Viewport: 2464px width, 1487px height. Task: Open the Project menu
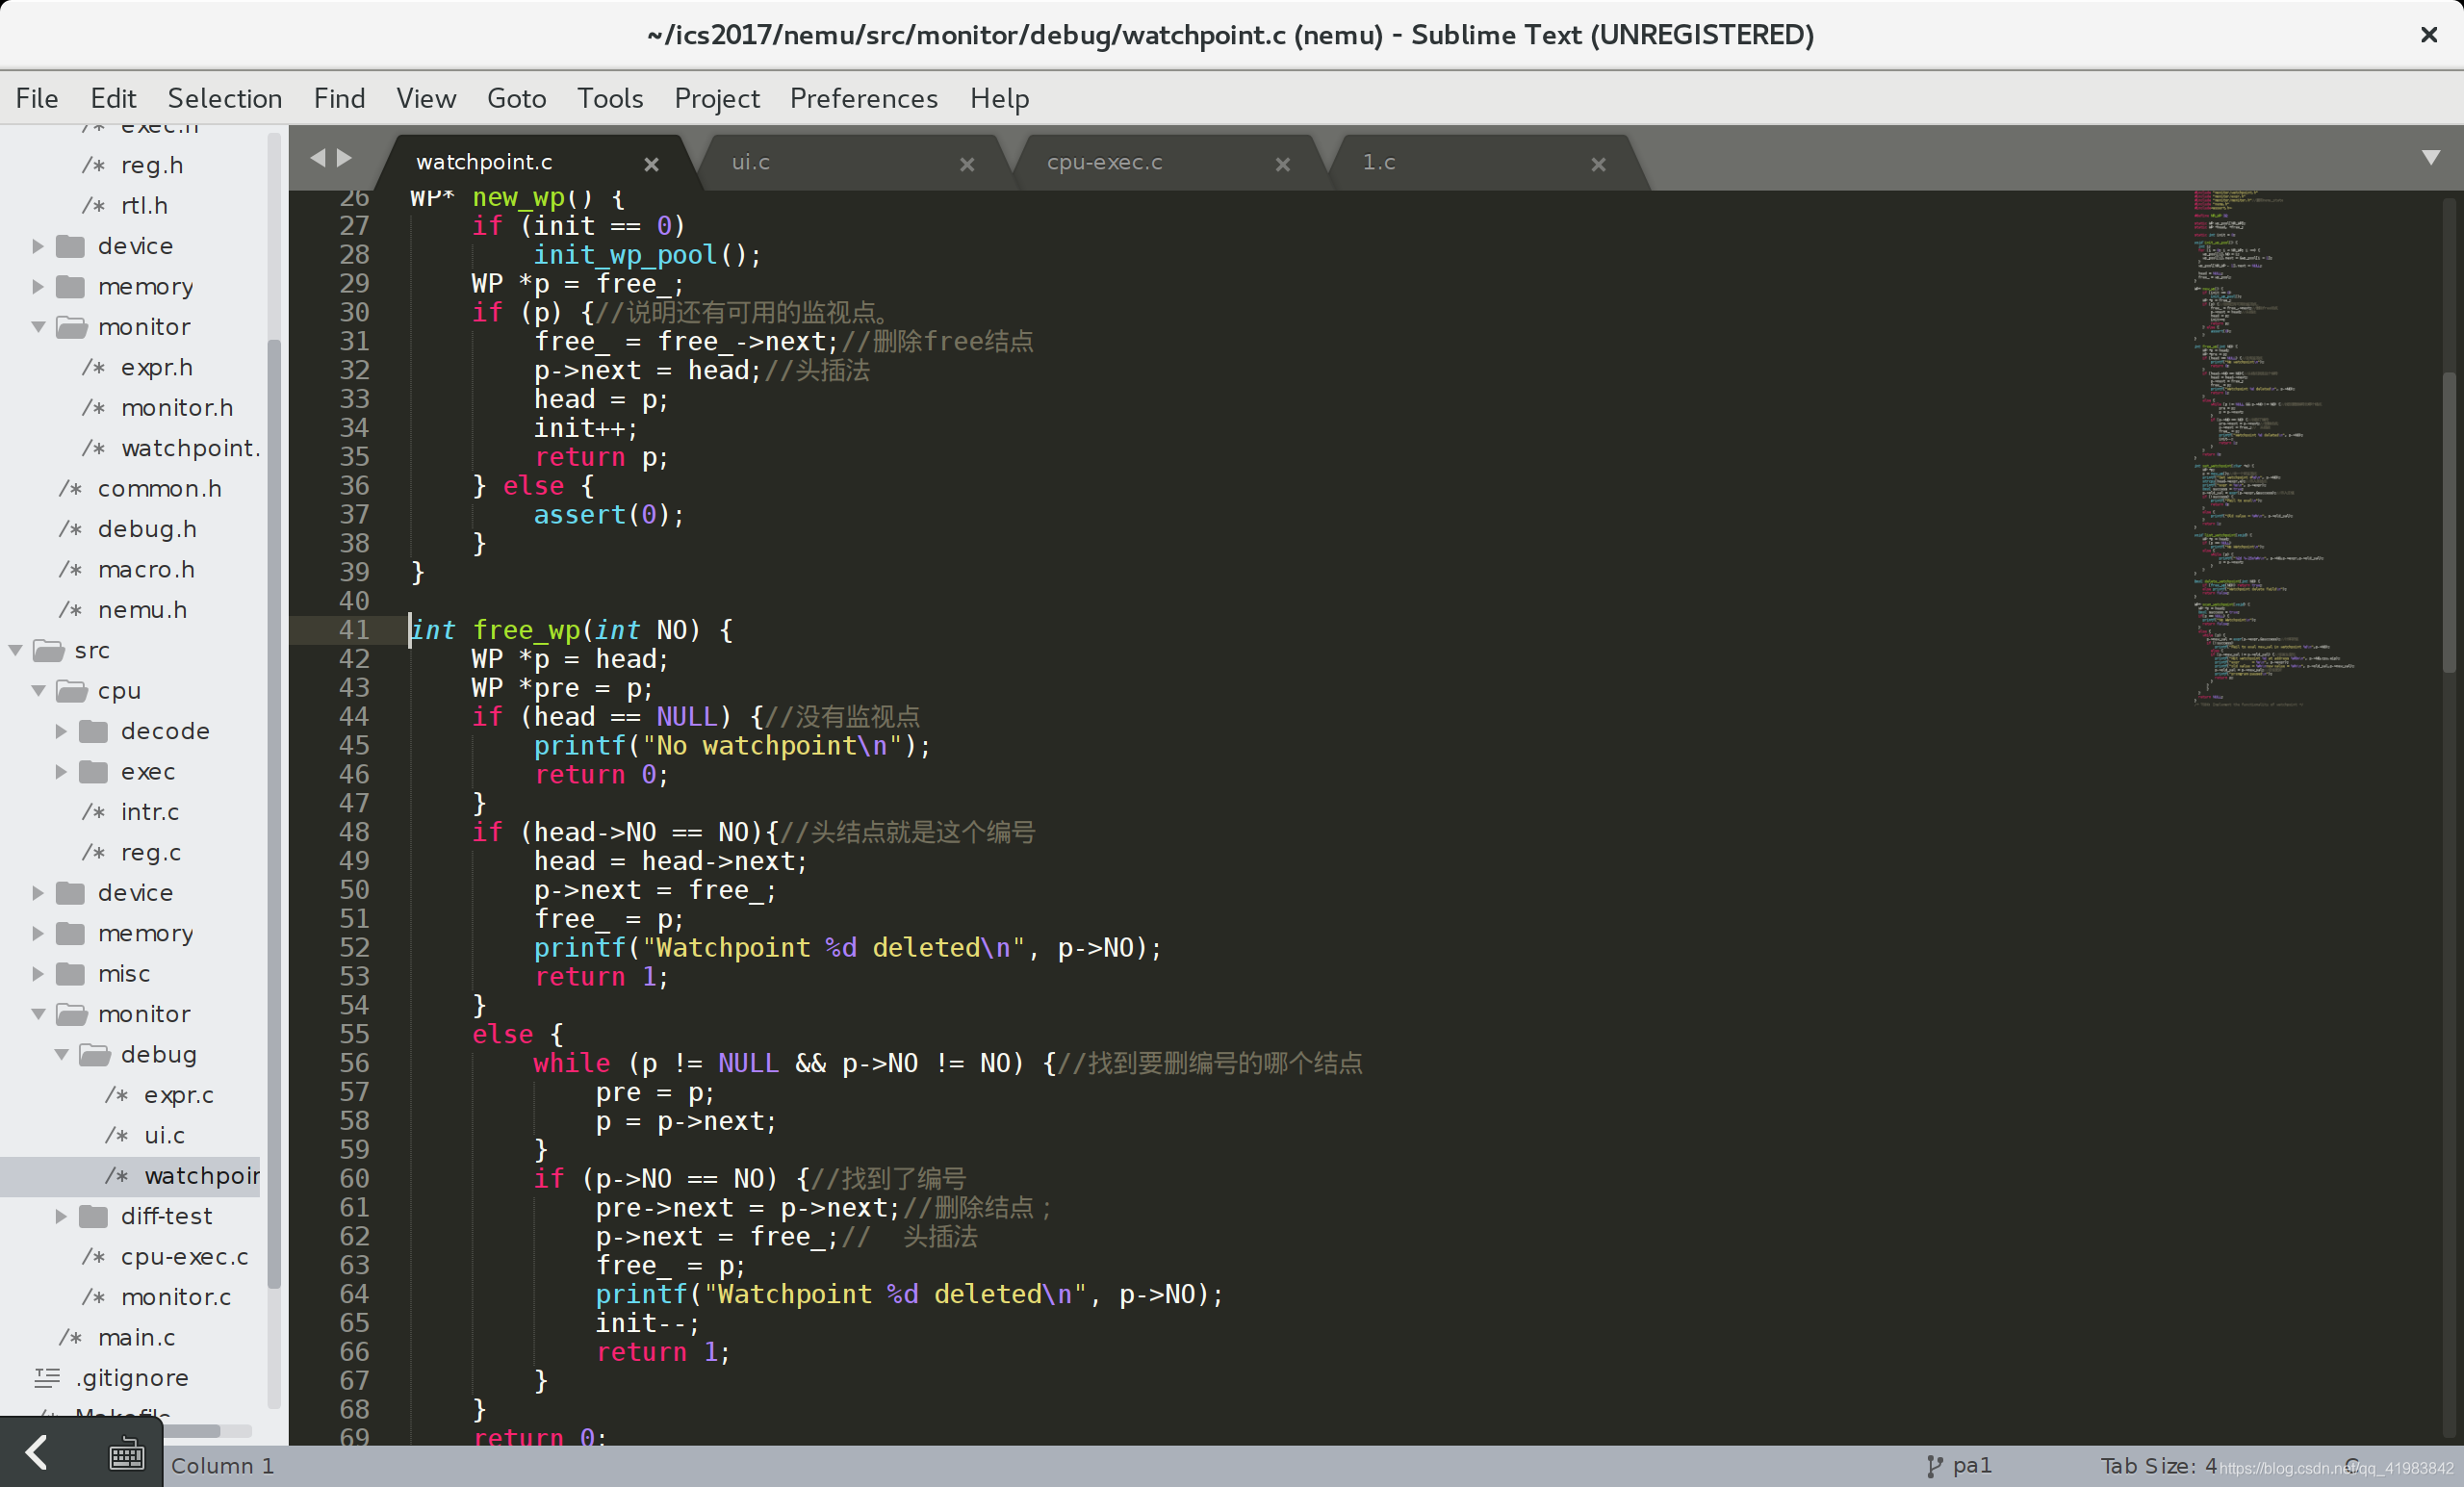717,98
